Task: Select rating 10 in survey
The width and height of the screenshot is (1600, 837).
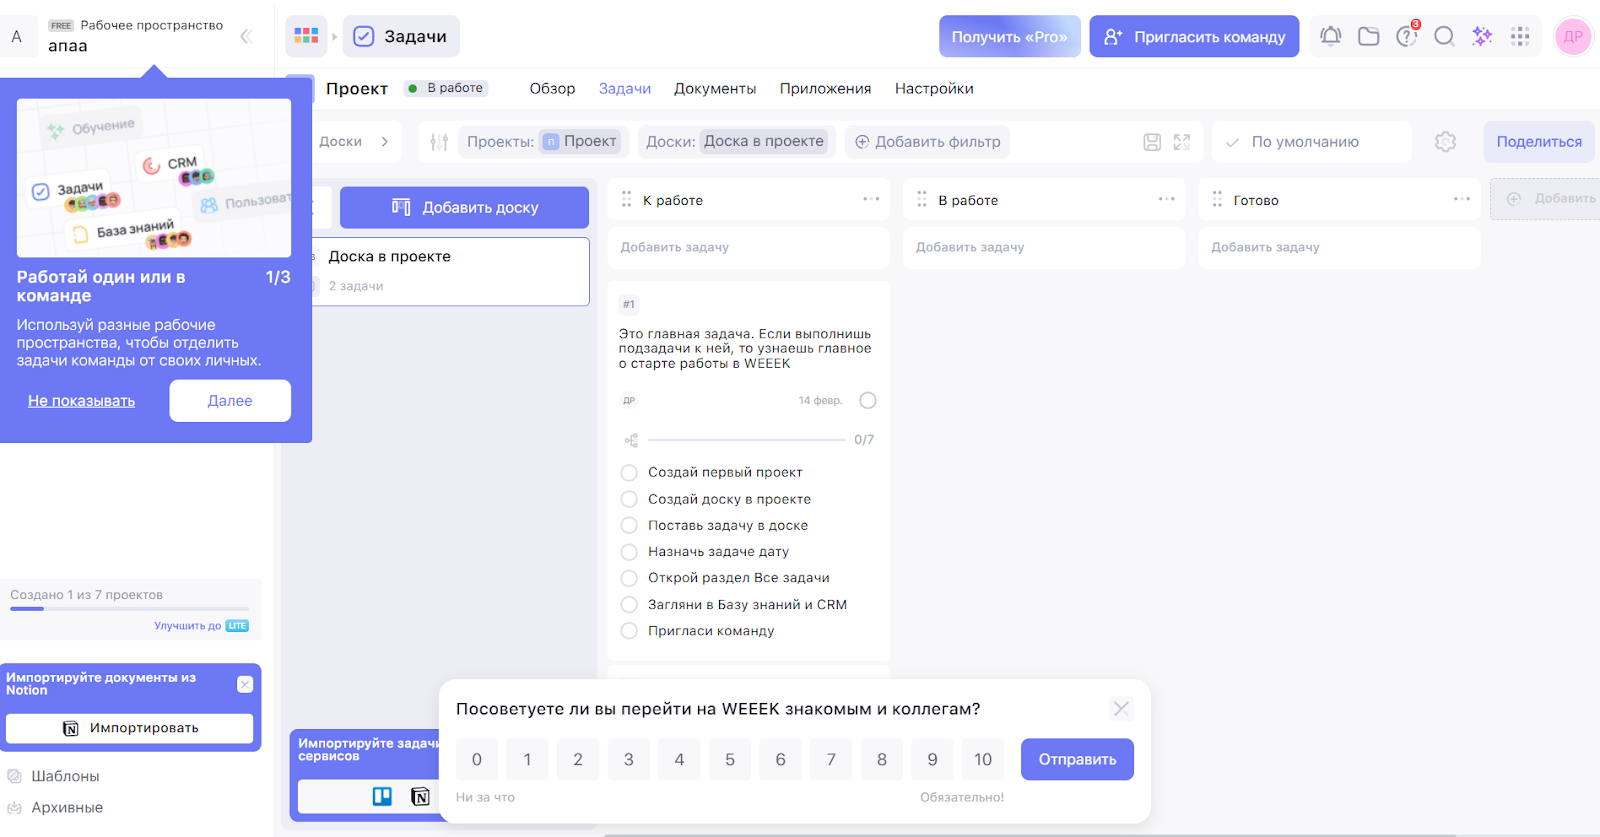Action: click(983, 759)
